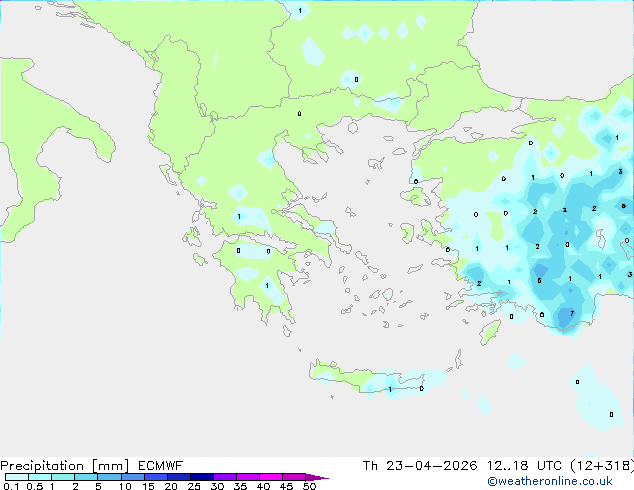Click the legend label '0.1'

(11, 486)
